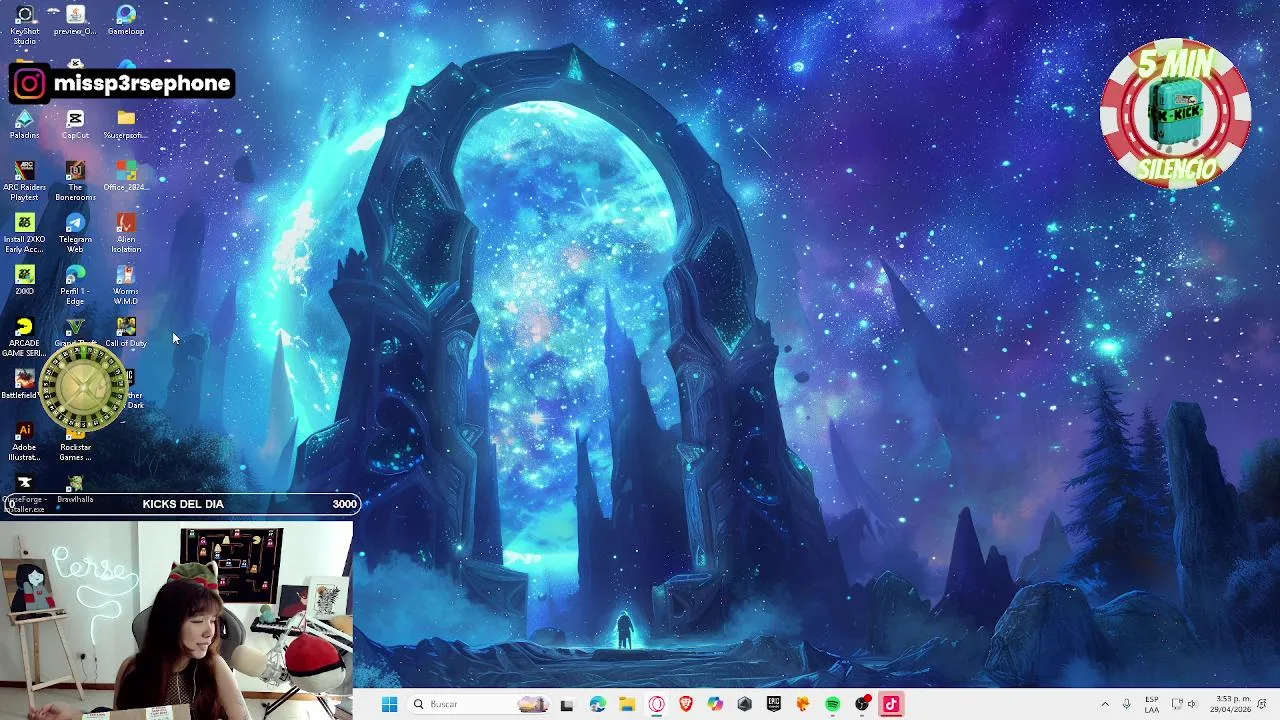Viewport: 1280px width, 720px height.
Task: Open the Copilot taskbar icon
Action: pos(715,704)
